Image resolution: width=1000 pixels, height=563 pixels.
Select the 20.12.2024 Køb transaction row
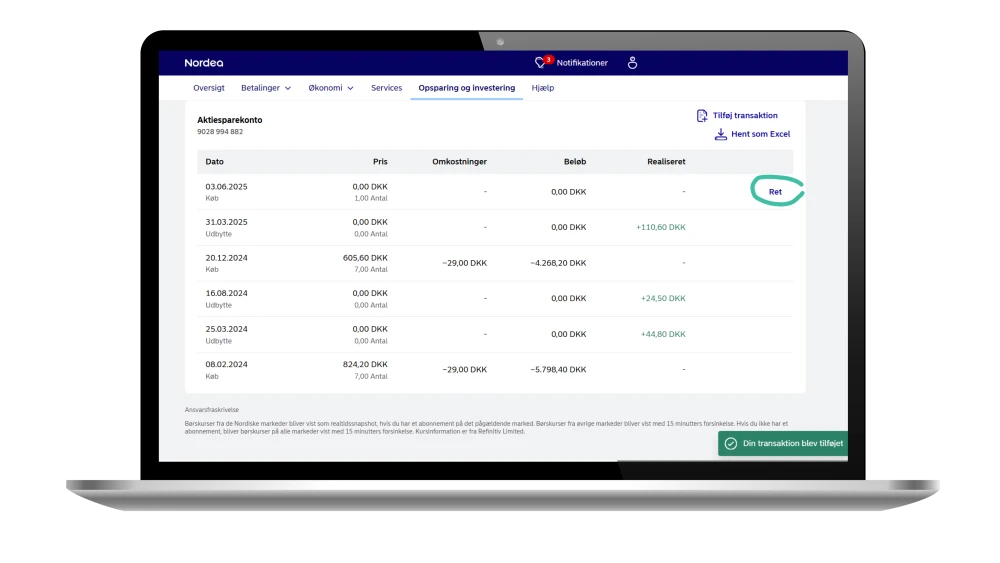tap(495, 263)
